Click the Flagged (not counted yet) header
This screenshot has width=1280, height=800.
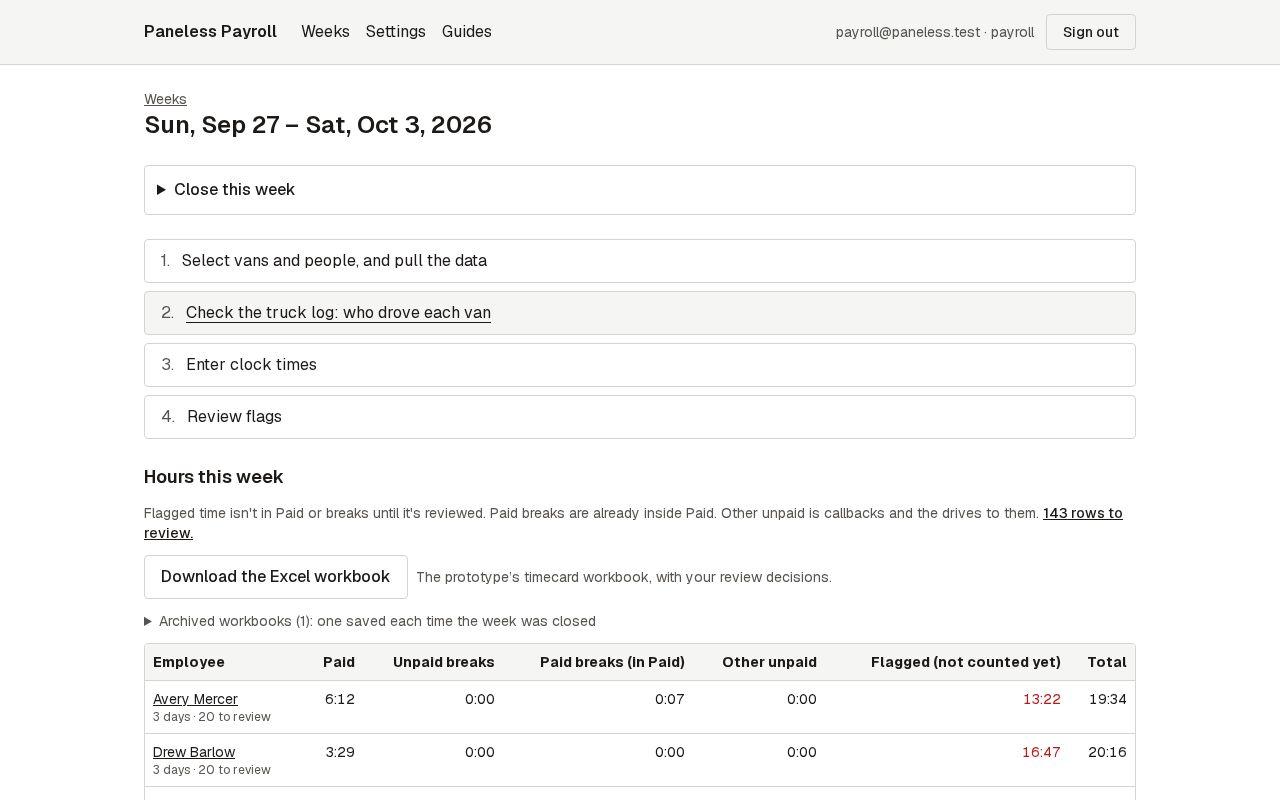(x=966, y=662)
